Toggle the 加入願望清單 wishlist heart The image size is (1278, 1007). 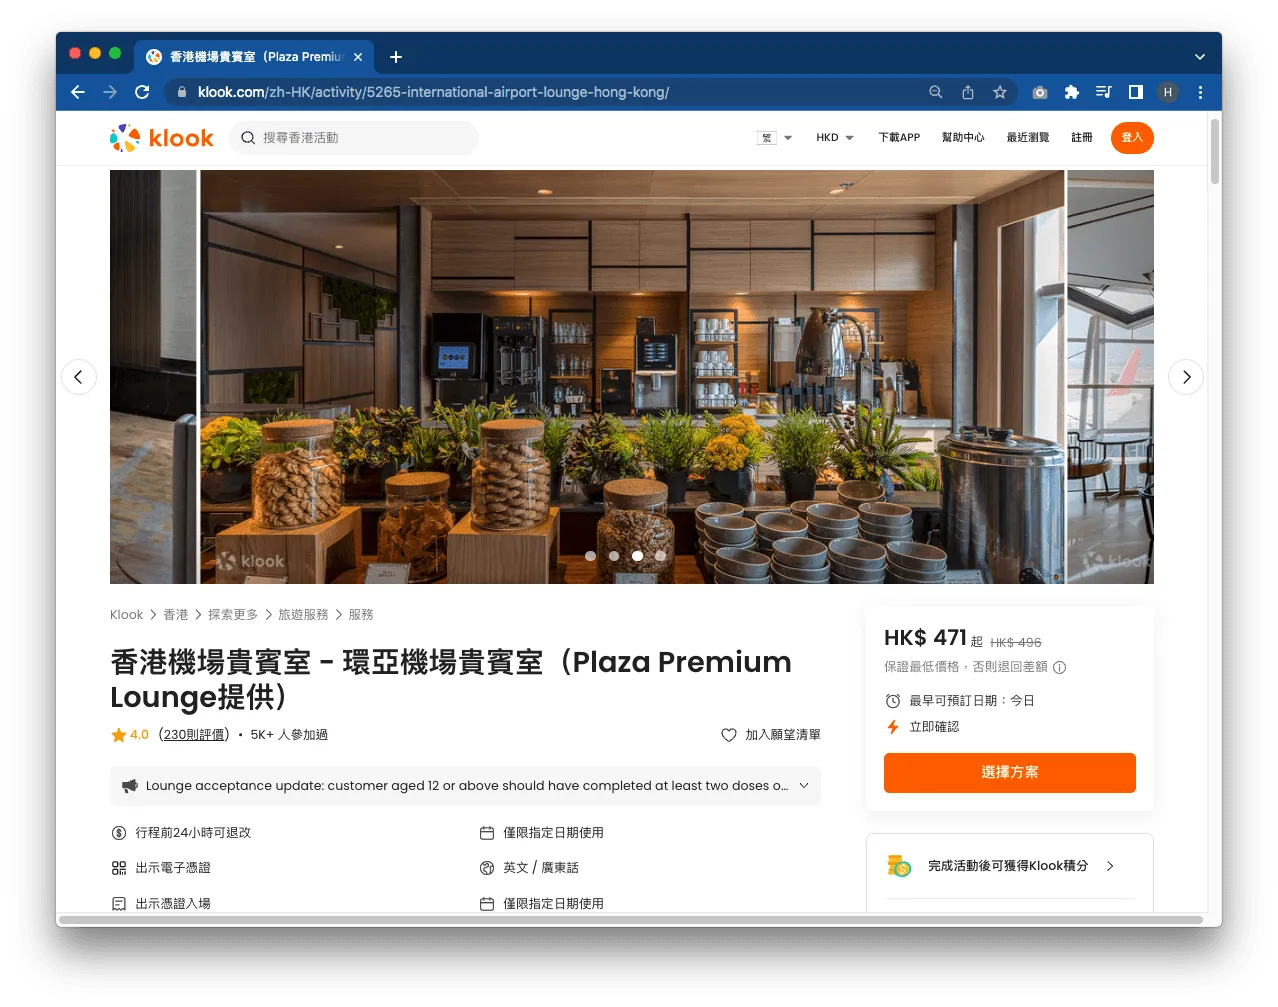[729, 735]
